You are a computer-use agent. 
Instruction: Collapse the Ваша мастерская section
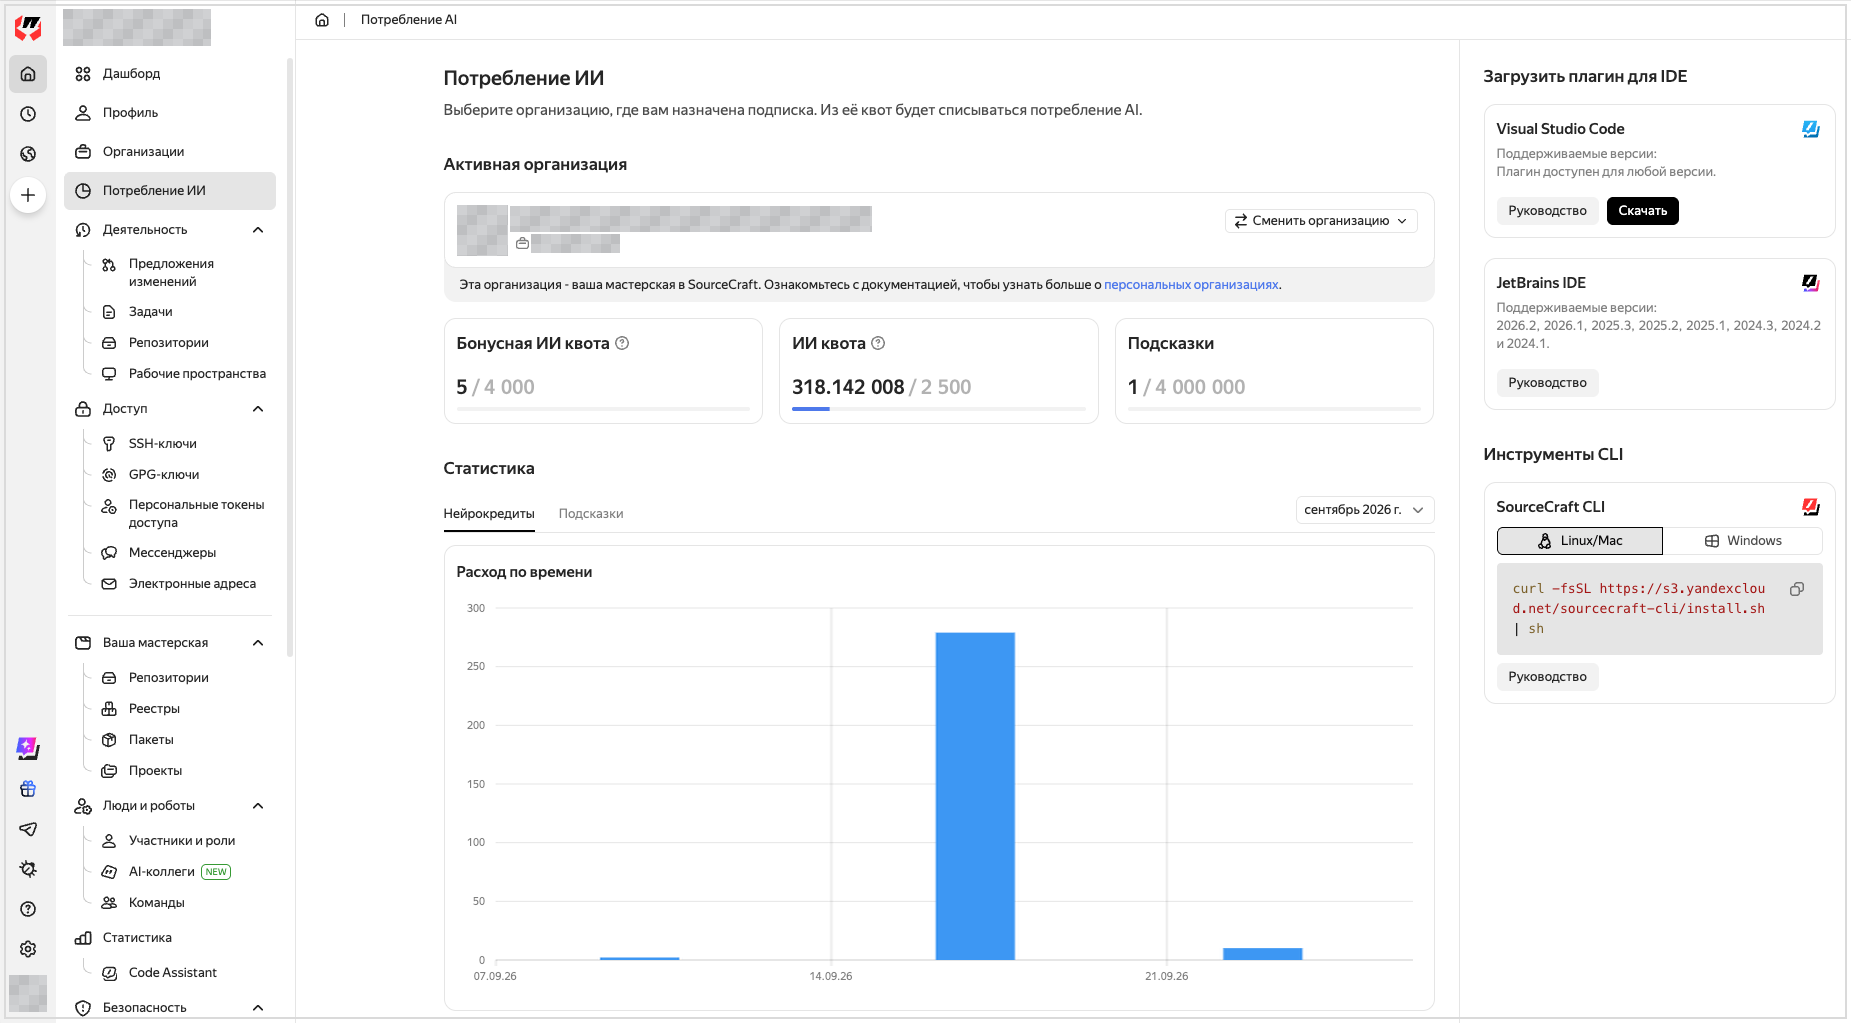pos(258,643)
